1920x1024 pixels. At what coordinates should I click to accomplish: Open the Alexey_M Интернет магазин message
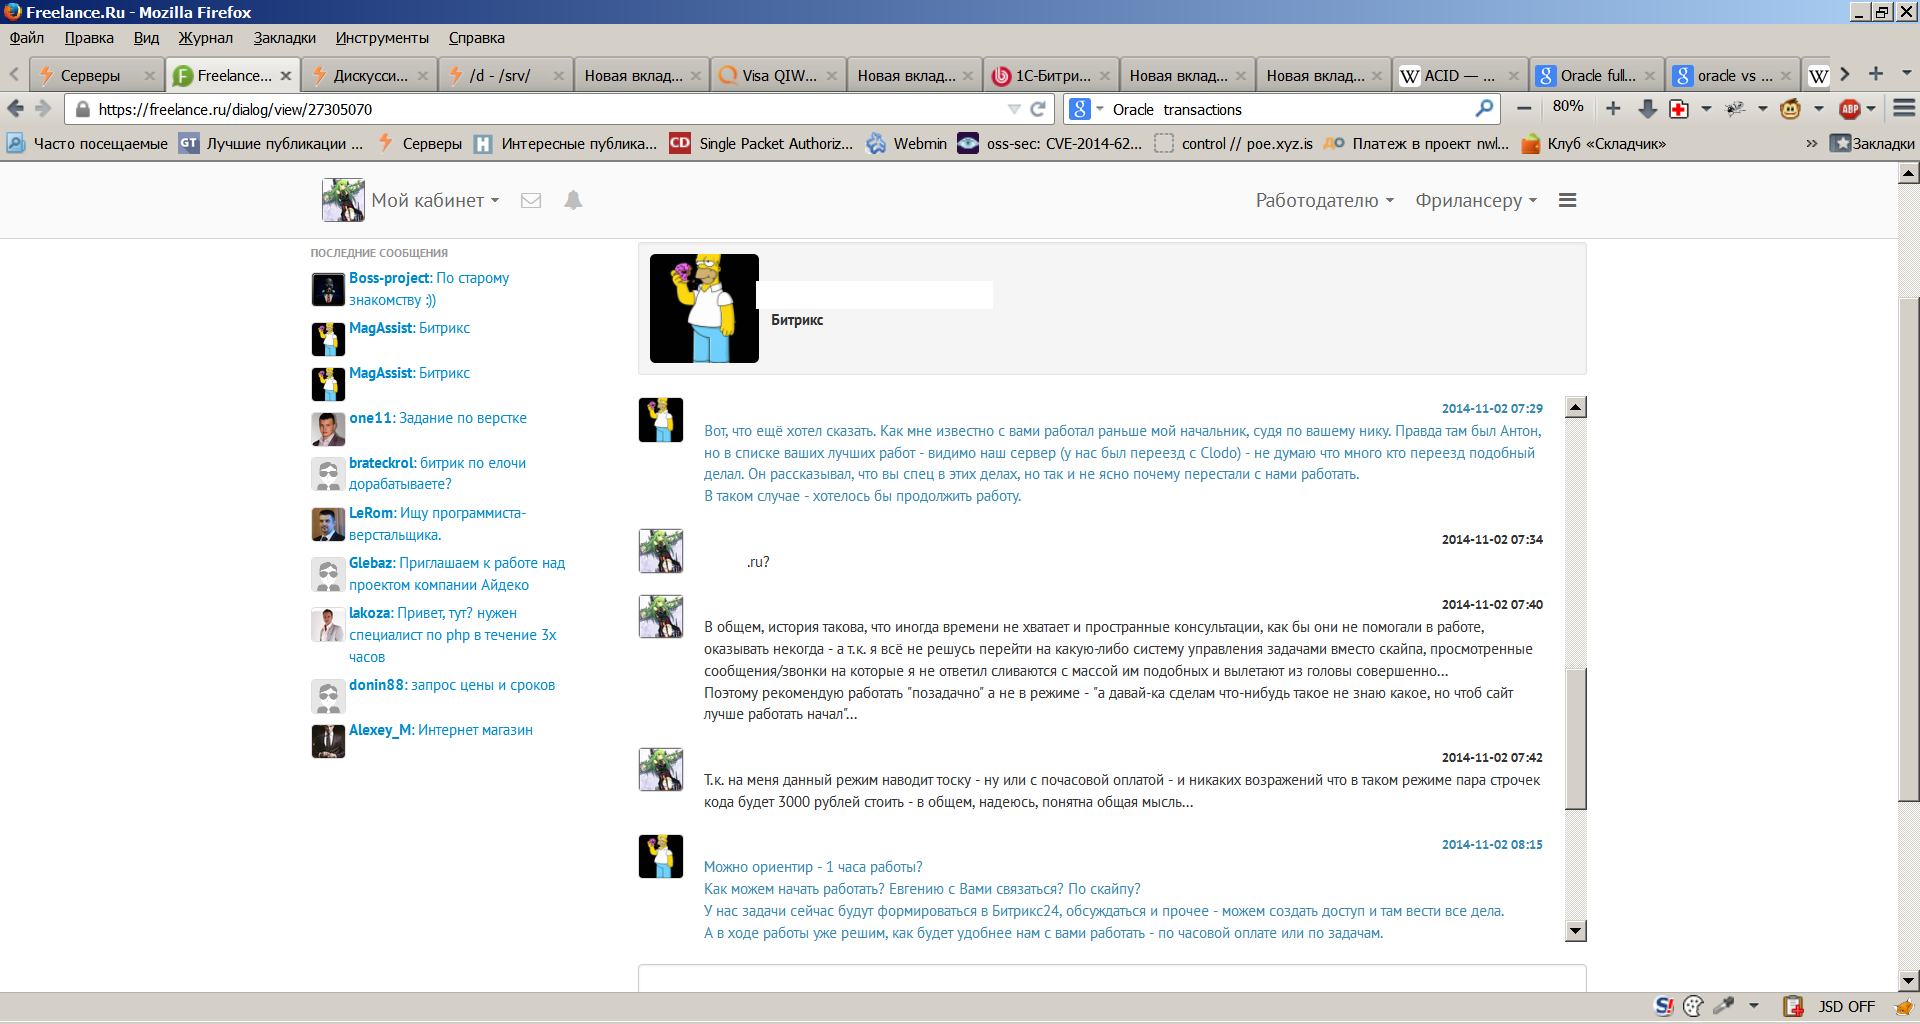click(x=441, y=730)
